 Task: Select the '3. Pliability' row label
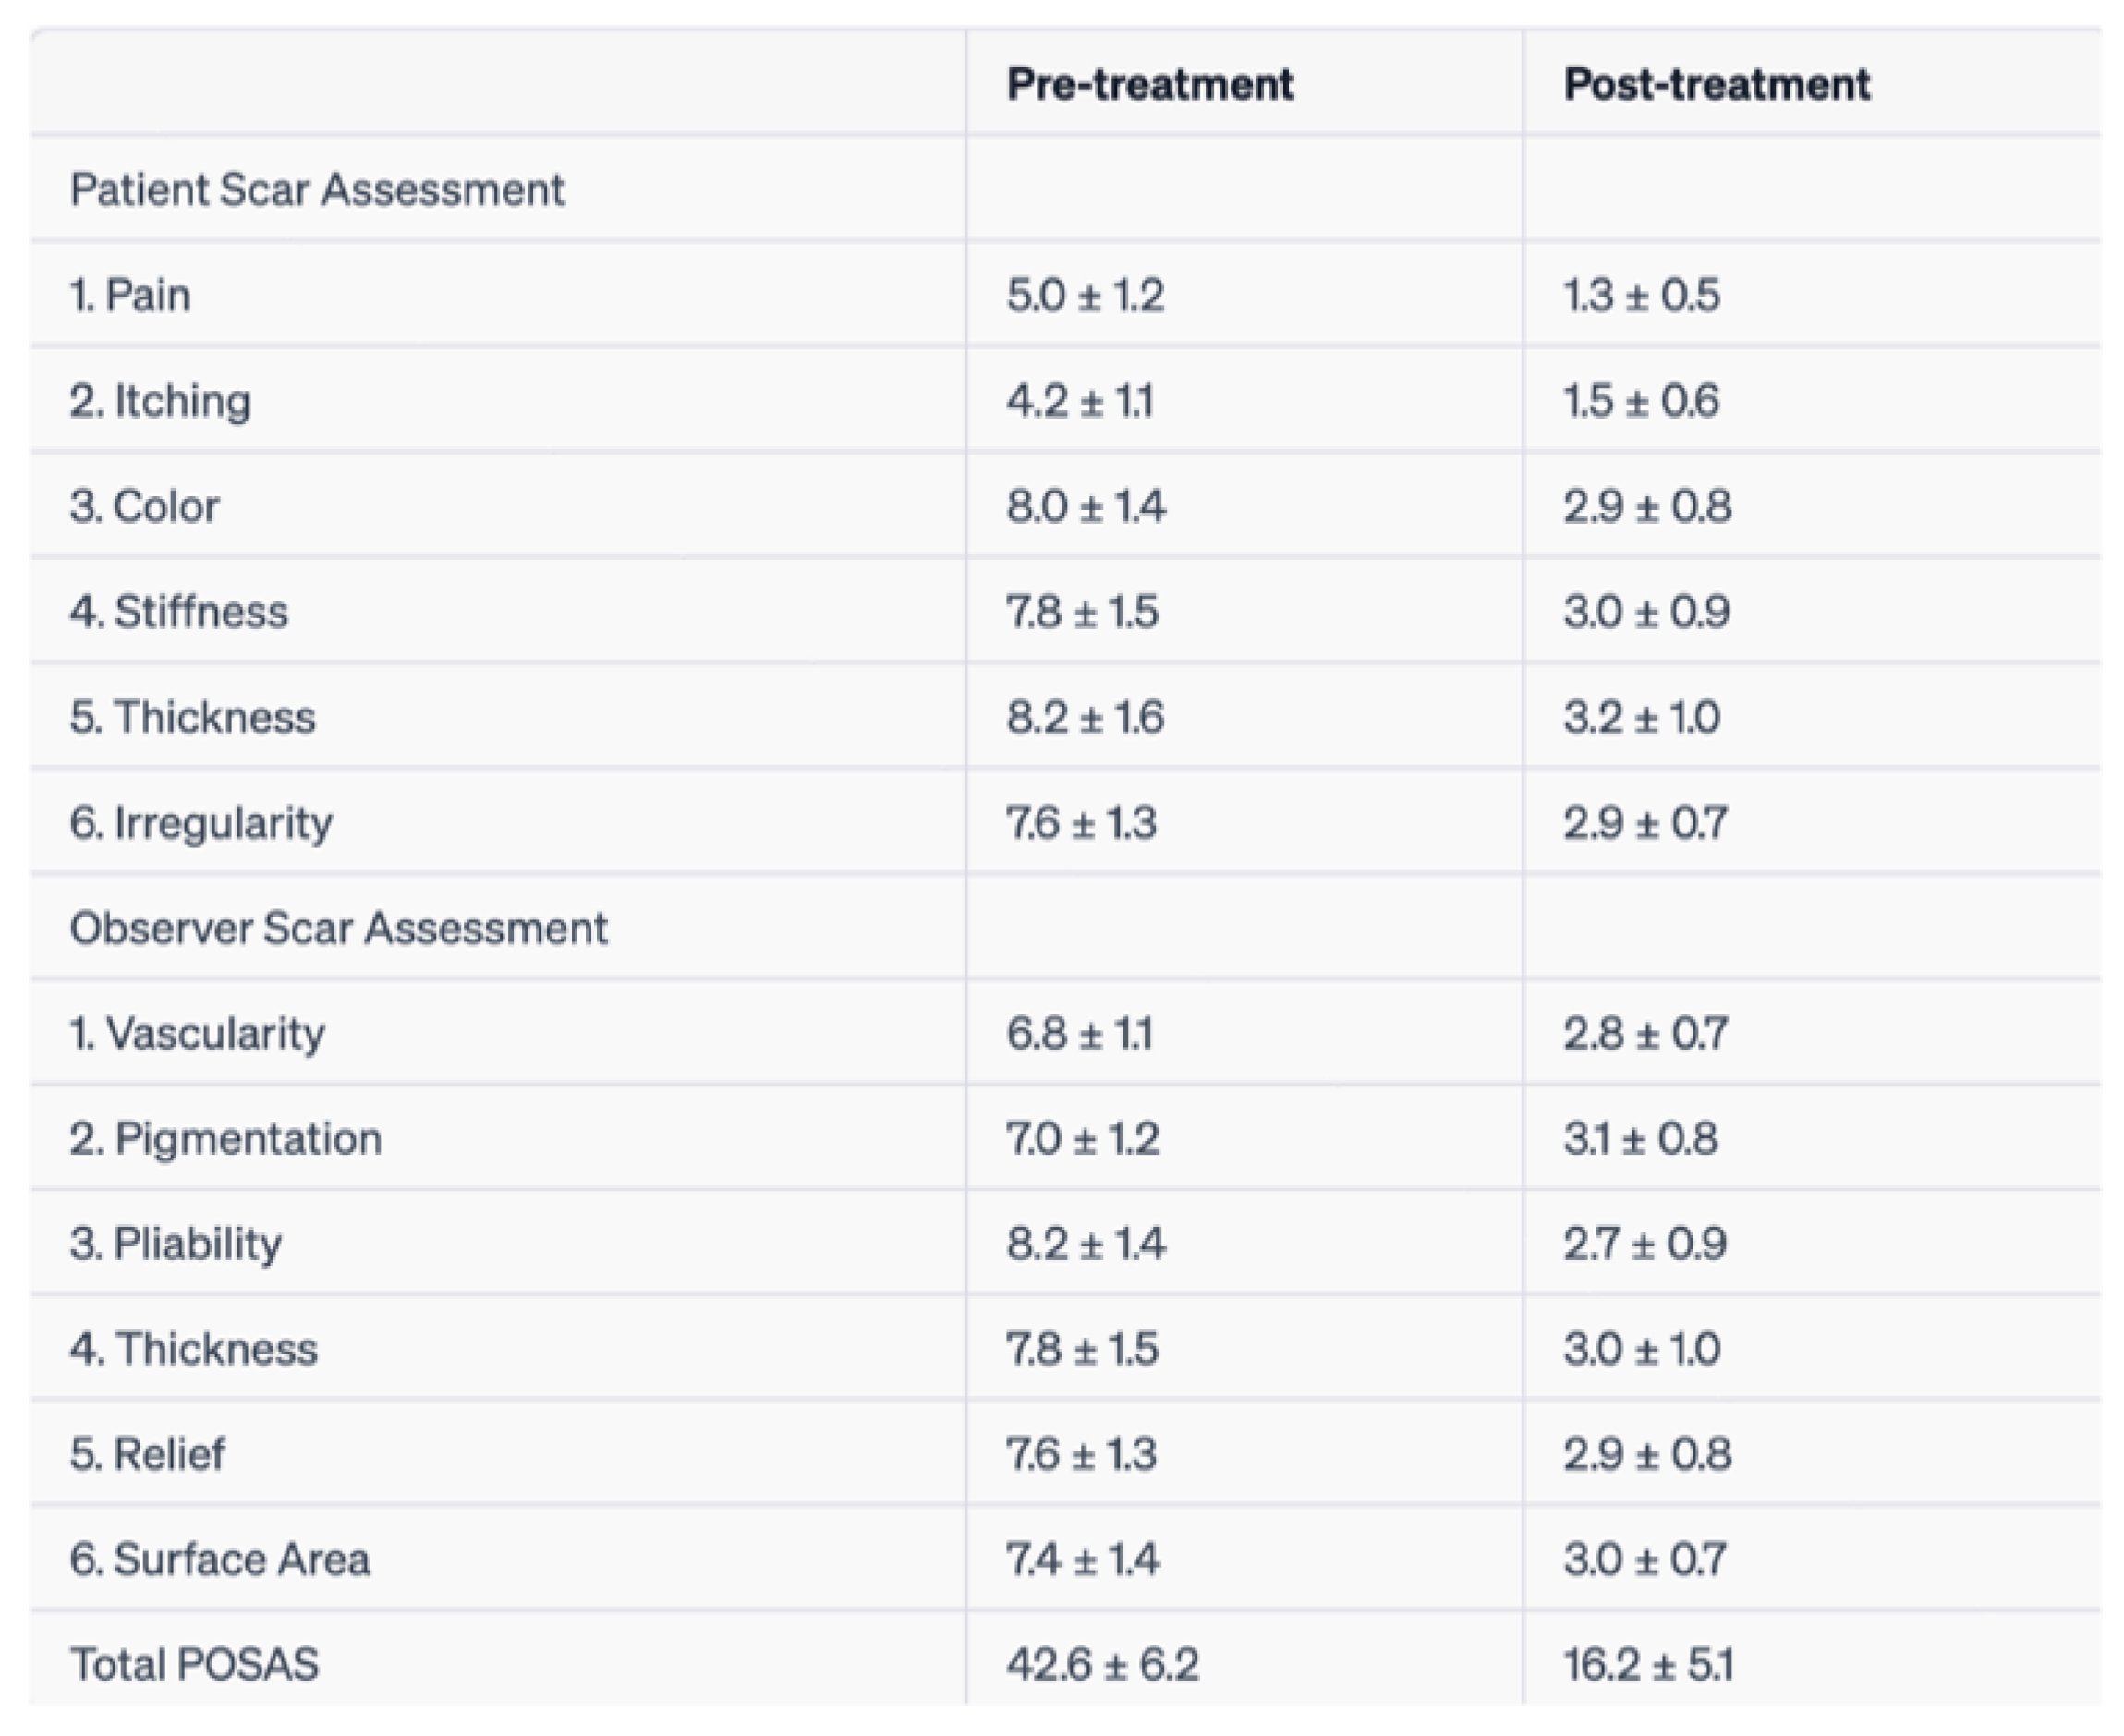click(x=175, y=1244)
